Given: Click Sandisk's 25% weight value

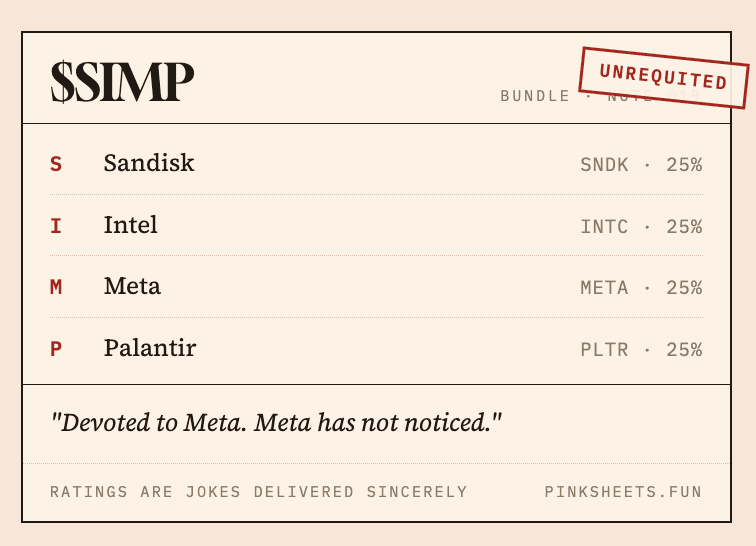Looking at the screenshot, I should pyautogui.click(x=684, y=165).
